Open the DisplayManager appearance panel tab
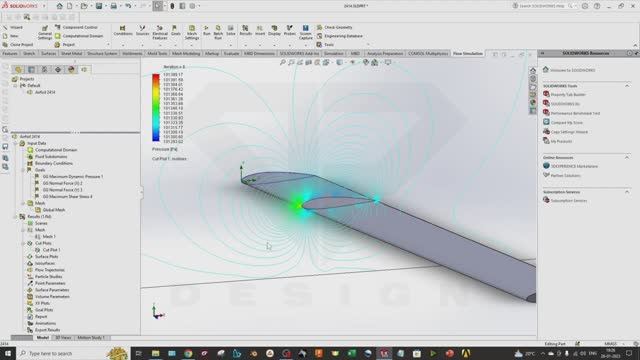The height and width of the screenshot is (360, 640). point(71,69)
